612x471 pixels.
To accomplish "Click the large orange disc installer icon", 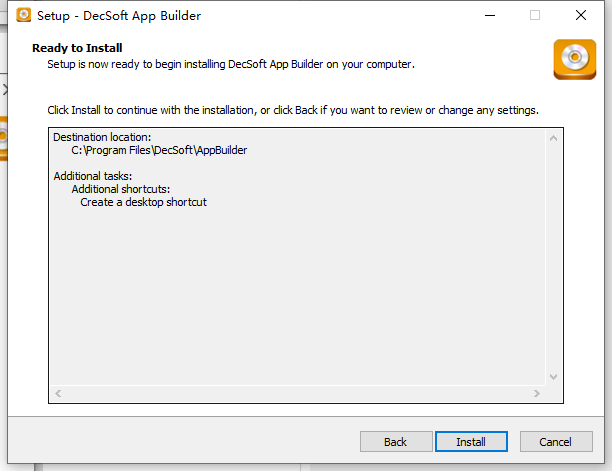I will [575, 59].
